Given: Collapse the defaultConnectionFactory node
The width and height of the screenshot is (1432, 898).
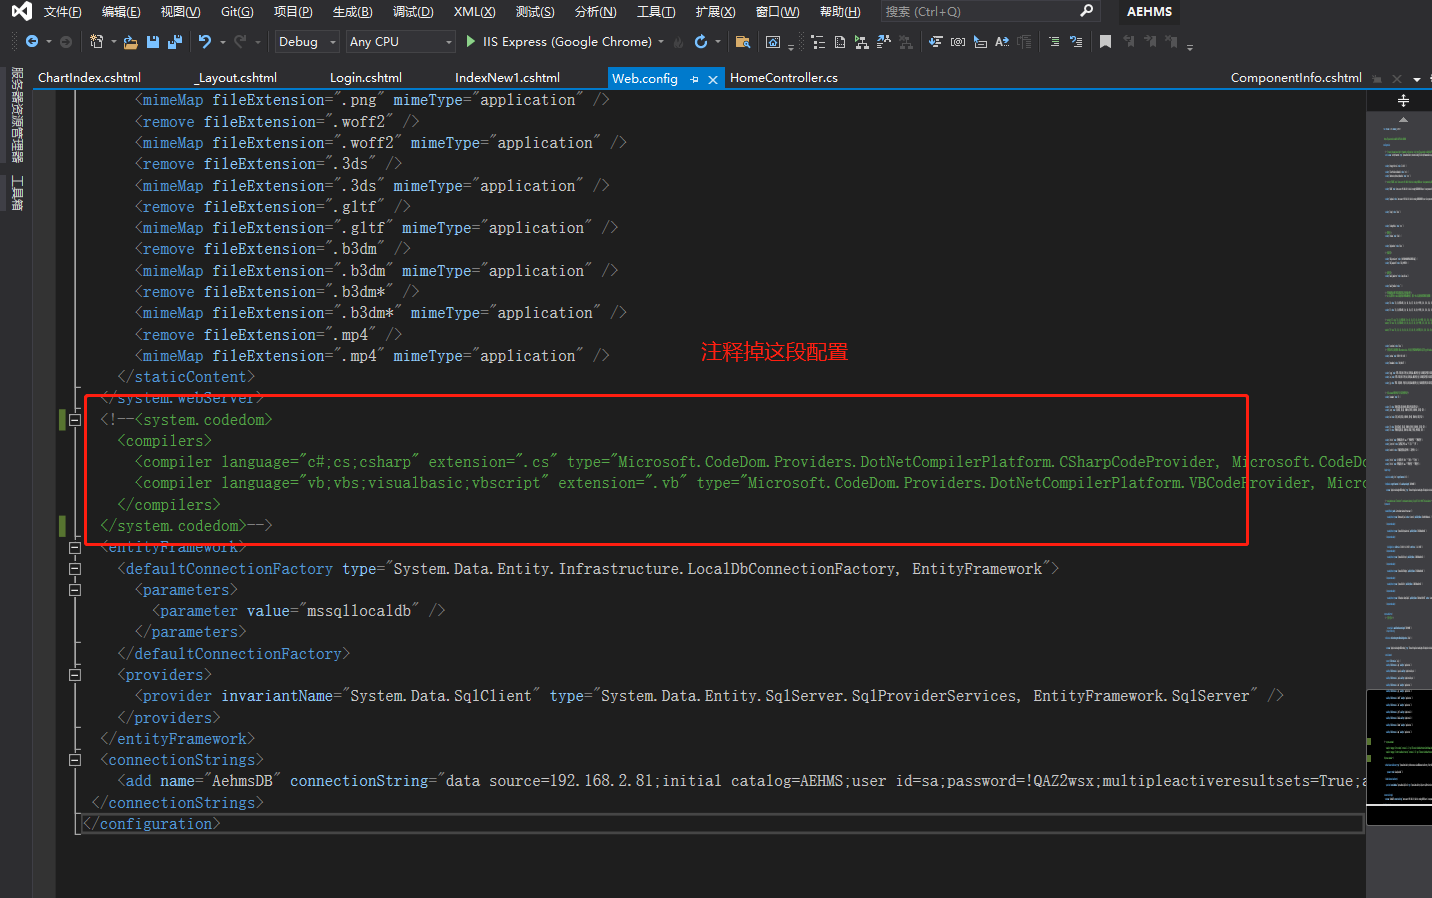Looking at the screenshot, I should pos(75,569).
